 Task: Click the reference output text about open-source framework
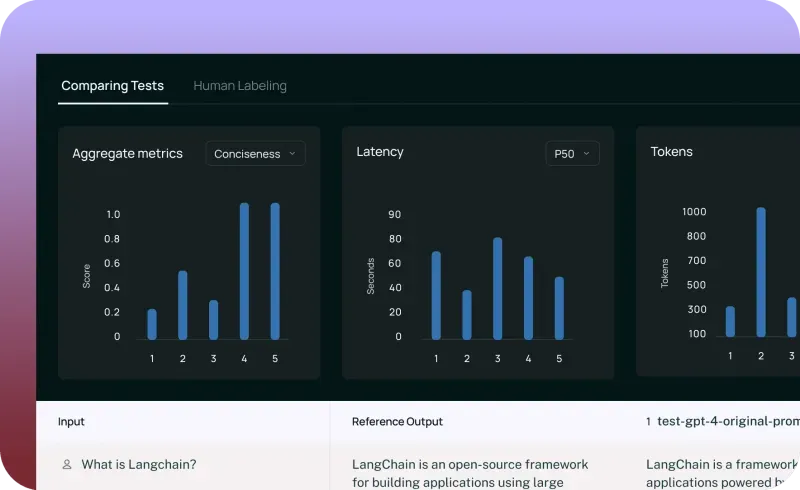click(470, 473)
